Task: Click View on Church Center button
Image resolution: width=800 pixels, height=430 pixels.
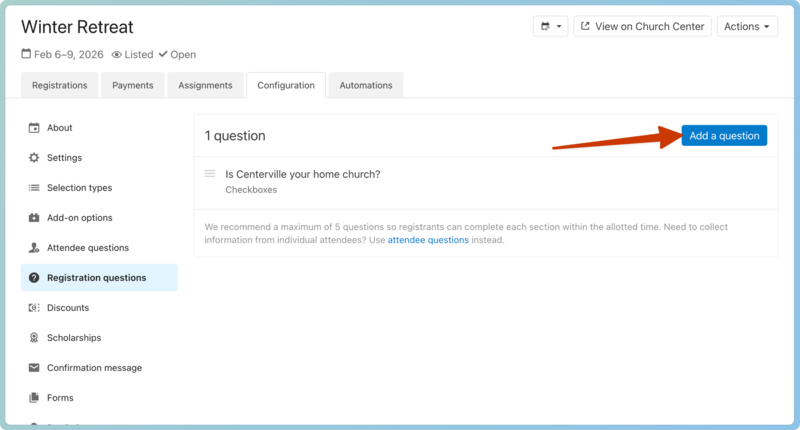Action: (x=642, y=27)
